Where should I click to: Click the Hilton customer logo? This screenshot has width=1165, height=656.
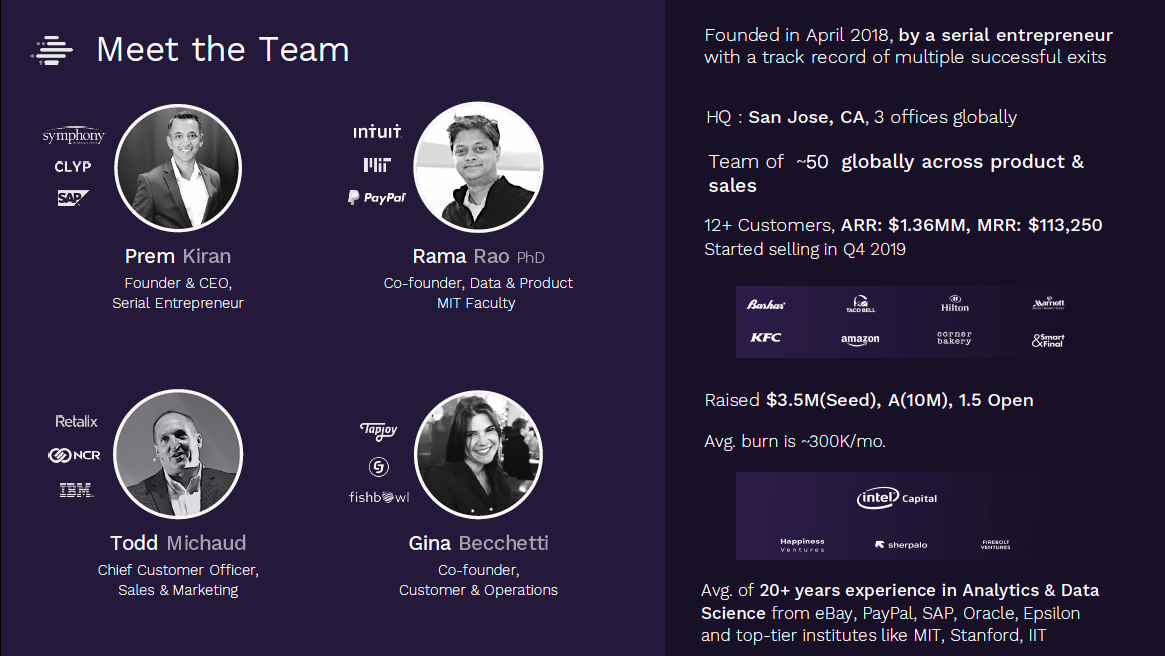(955, 304)
